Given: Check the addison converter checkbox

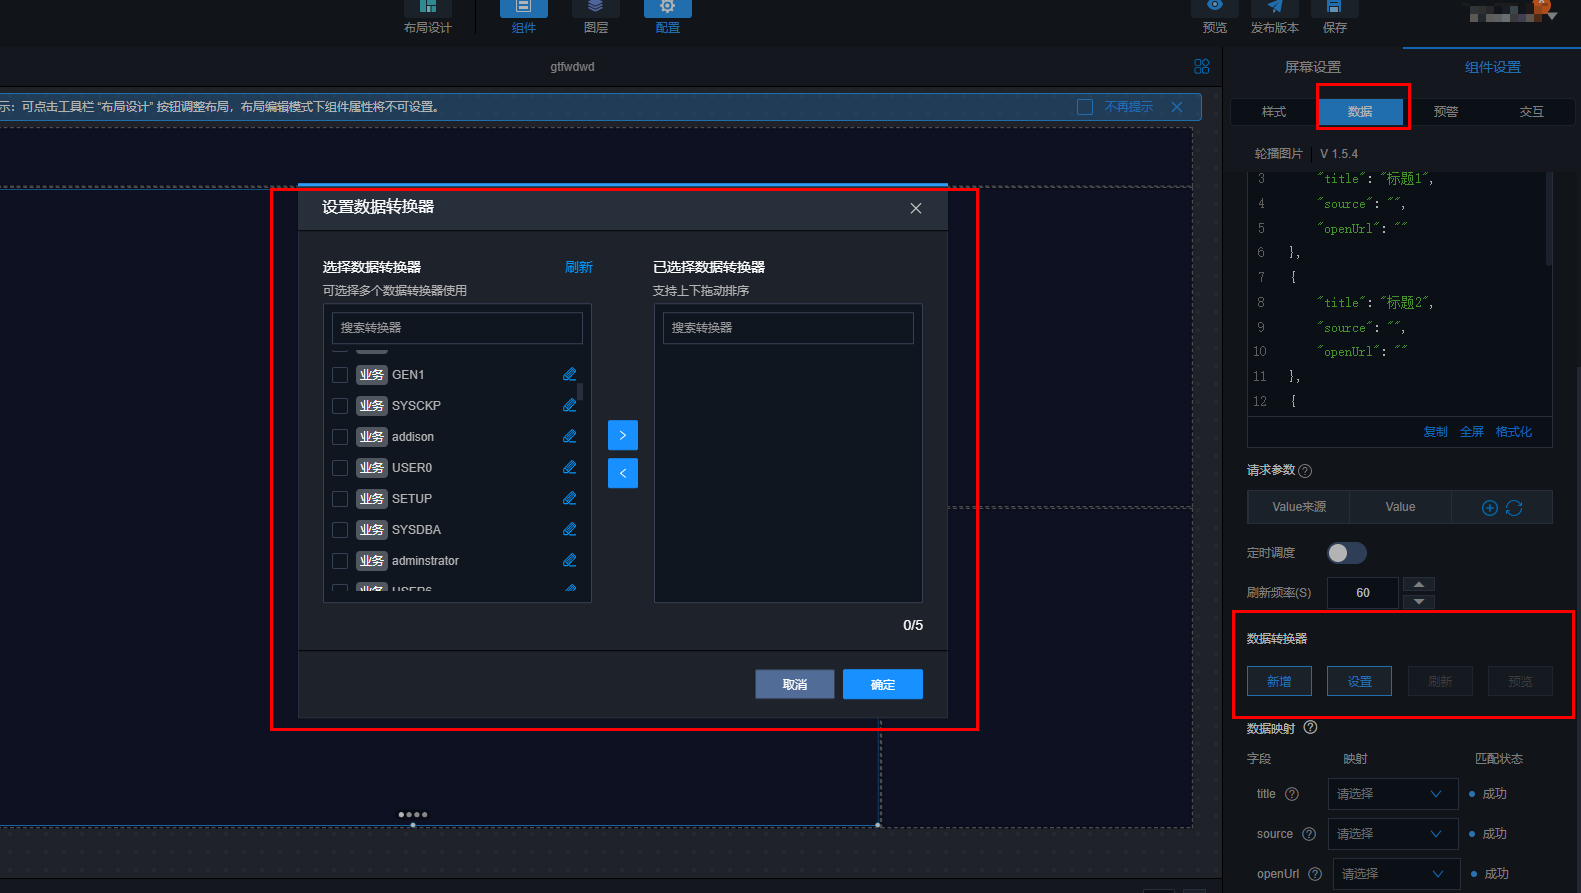Looking at the screenshot, I should tap(340, 437).
